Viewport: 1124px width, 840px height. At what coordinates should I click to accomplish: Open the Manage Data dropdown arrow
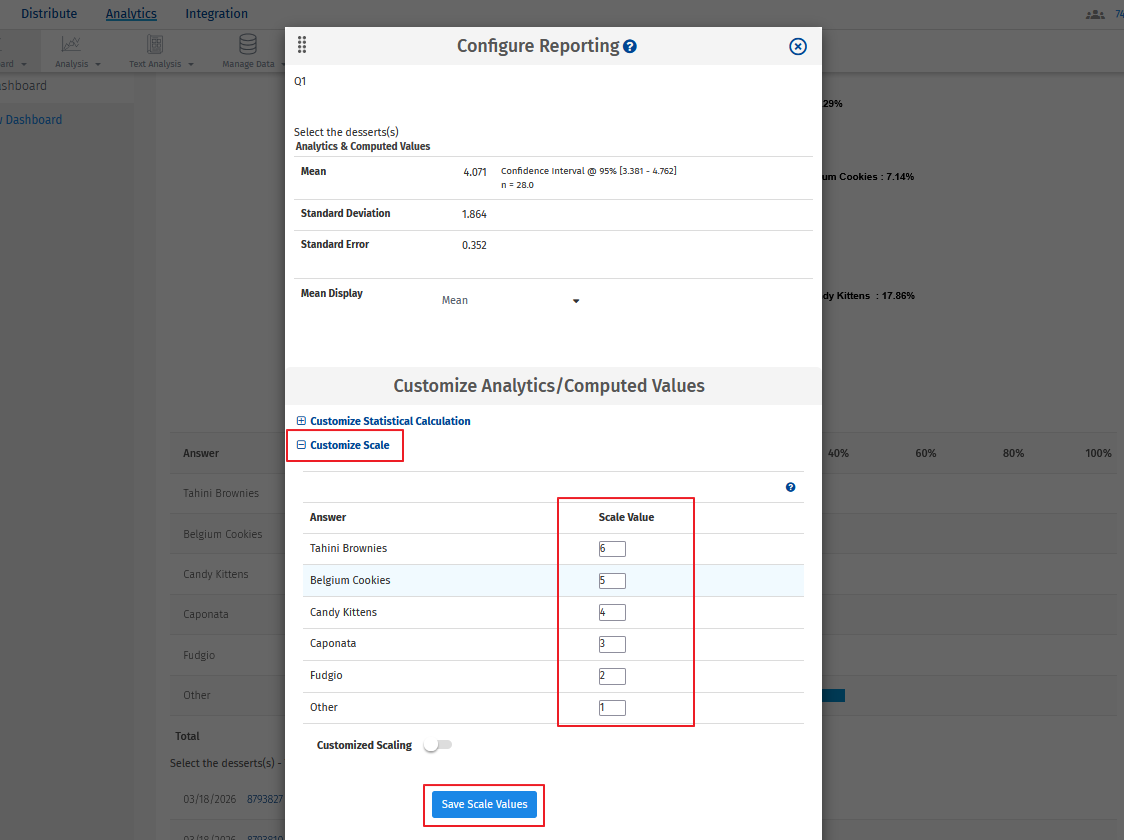284,62
